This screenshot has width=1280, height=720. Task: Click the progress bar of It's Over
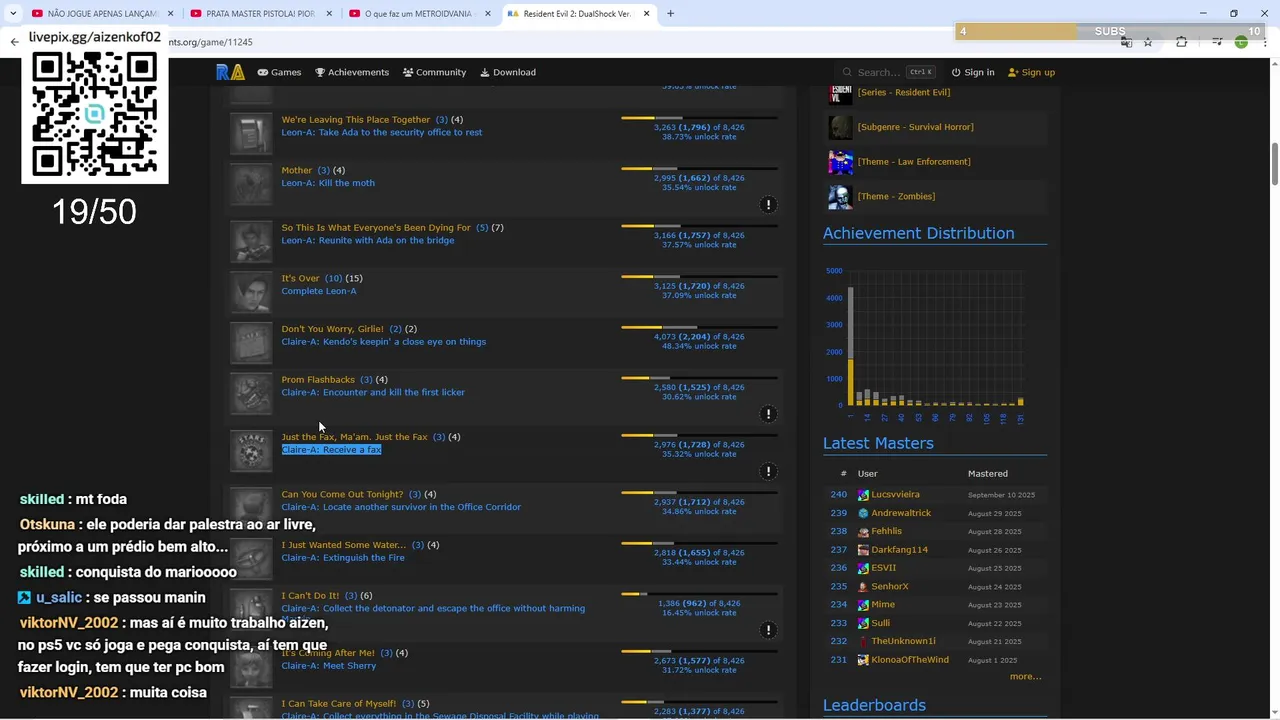[699, 276]
